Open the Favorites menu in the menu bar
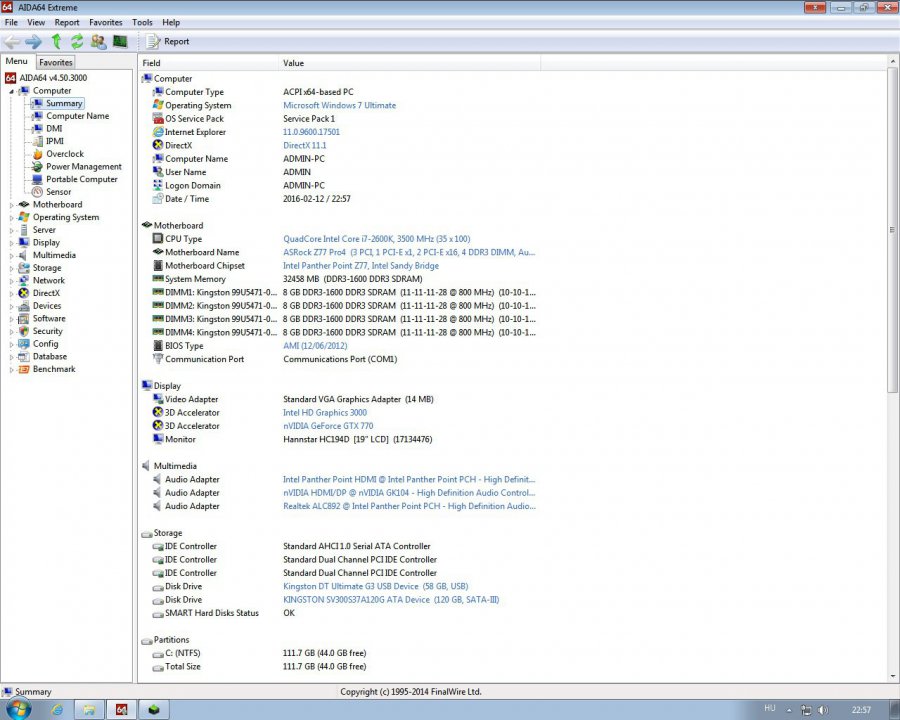This screenshot has height=720, width=900. 106,22
